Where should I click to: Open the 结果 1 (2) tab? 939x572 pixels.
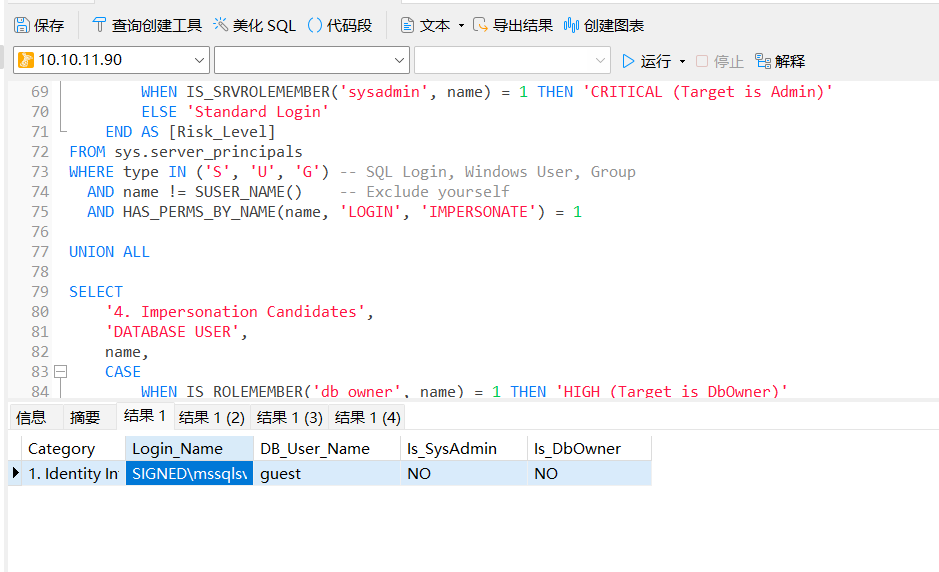(x=211, y=417)
